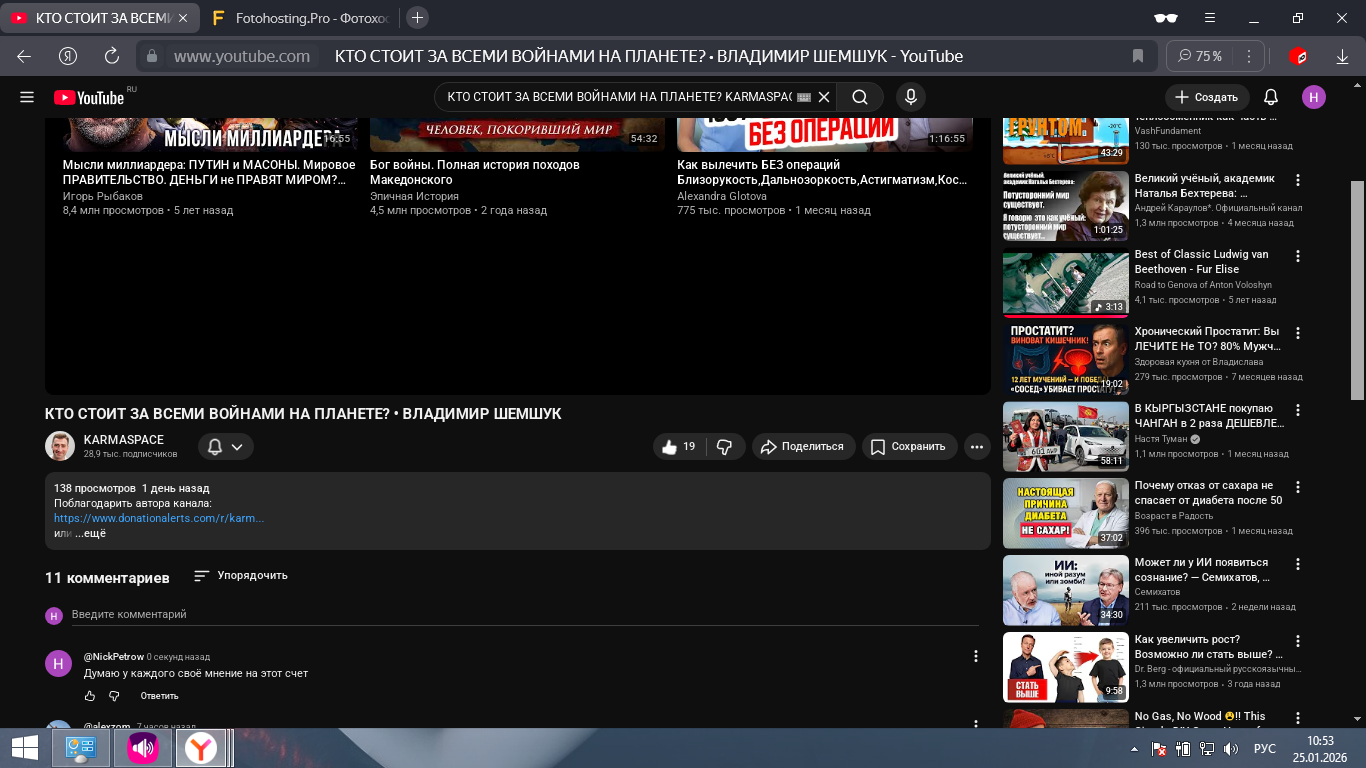Open the purple account avatar menu
The width and height of the screenshot is (1366, 768).
pyautogui.click(x=1314, y=97)
